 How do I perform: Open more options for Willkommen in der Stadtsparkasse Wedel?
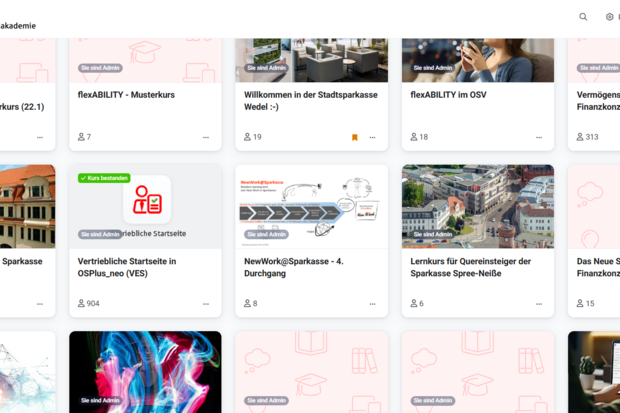coord(372,137)
